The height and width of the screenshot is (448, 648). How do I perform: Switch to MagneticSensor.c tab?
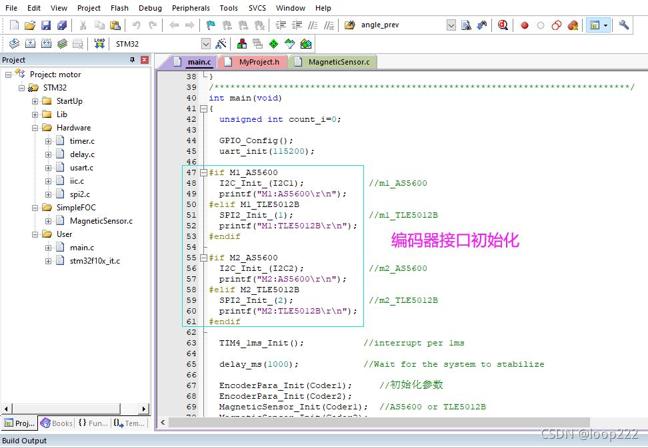[x=334, y=62]
